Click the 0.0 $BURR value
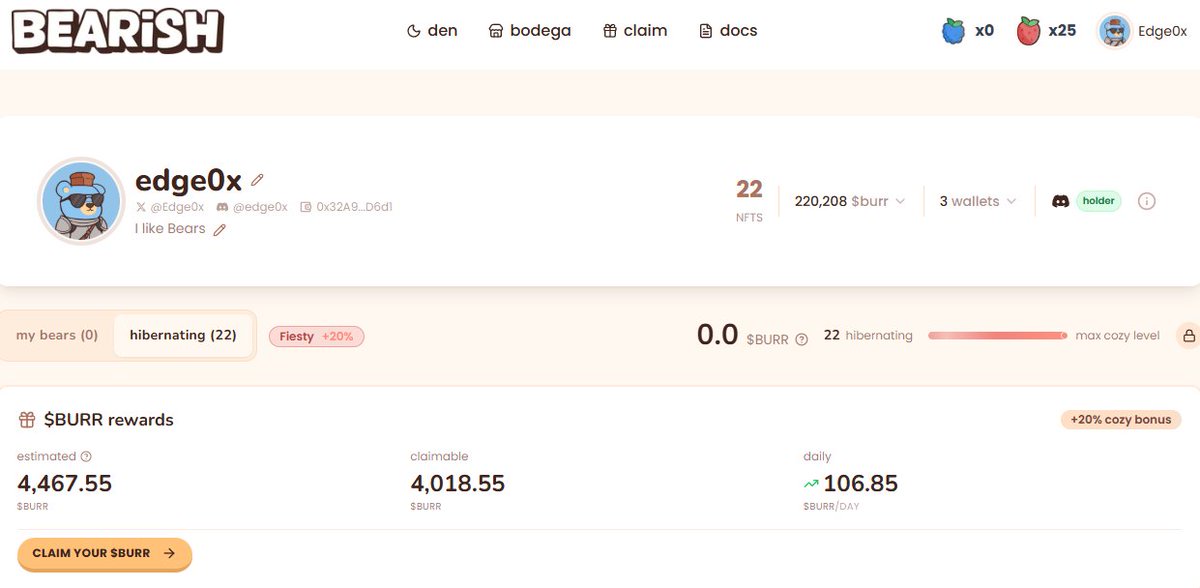This screenshot has width=1200, height=588. [x=717, y=335]
